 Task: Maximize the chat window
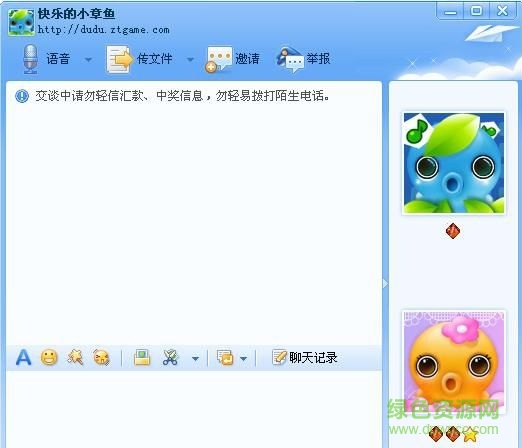pyautogui.click(x=476, y=11)
